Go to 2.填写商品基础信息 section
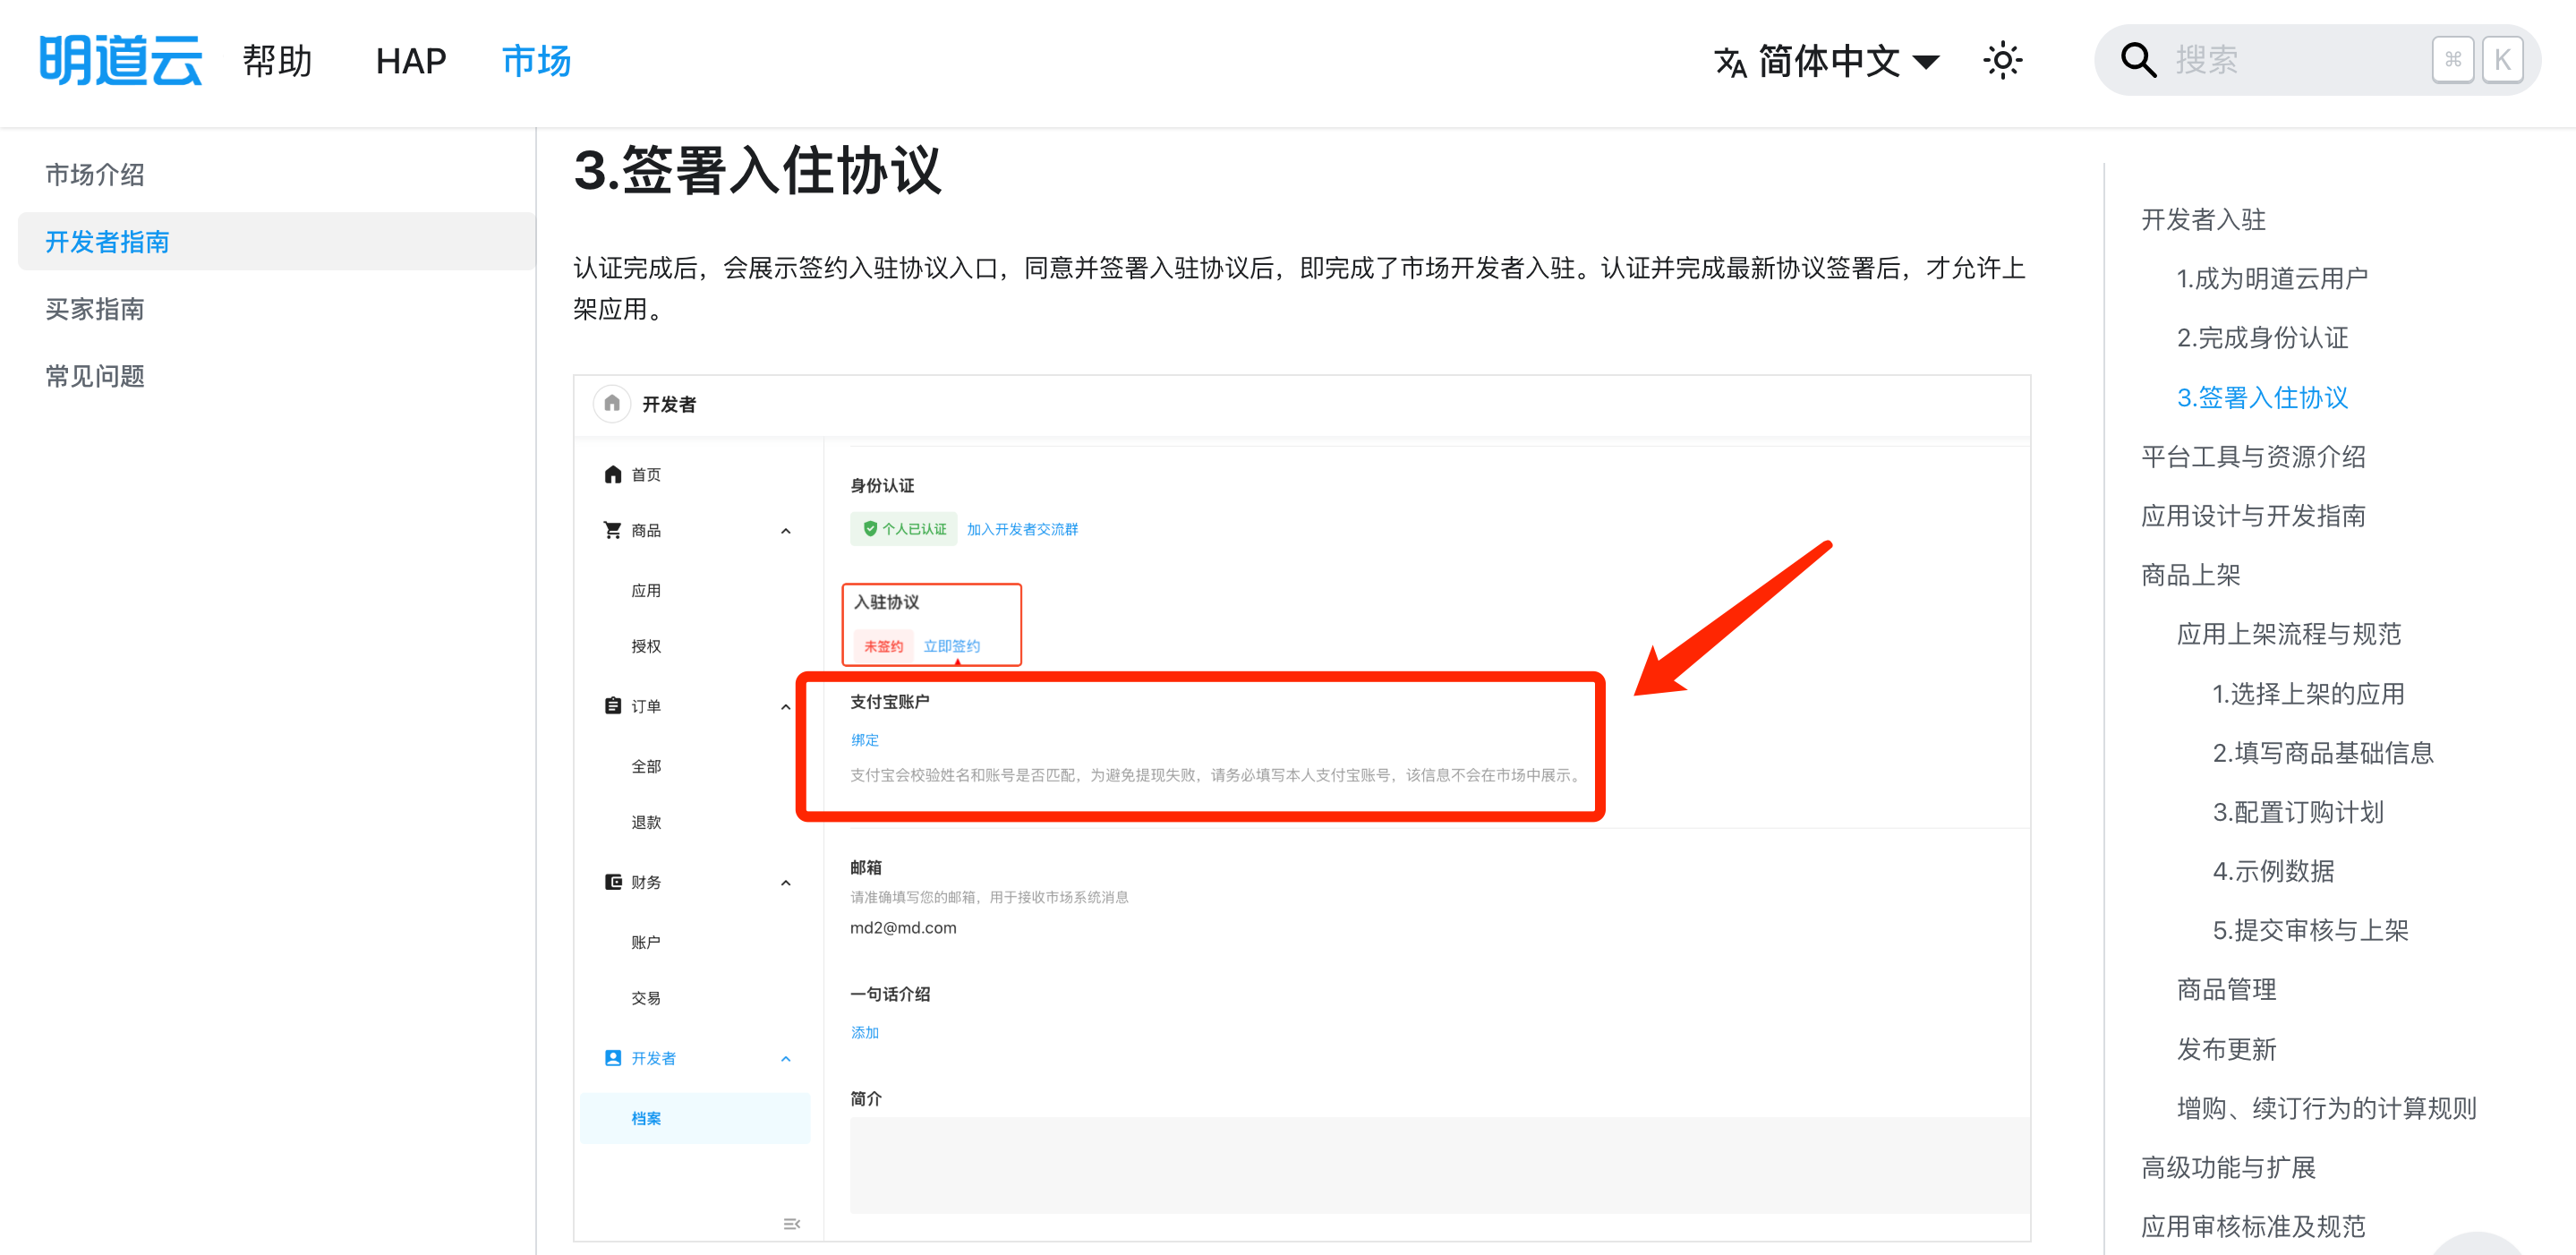This screenshot has height=1255, width=2576. (2323, 752)
